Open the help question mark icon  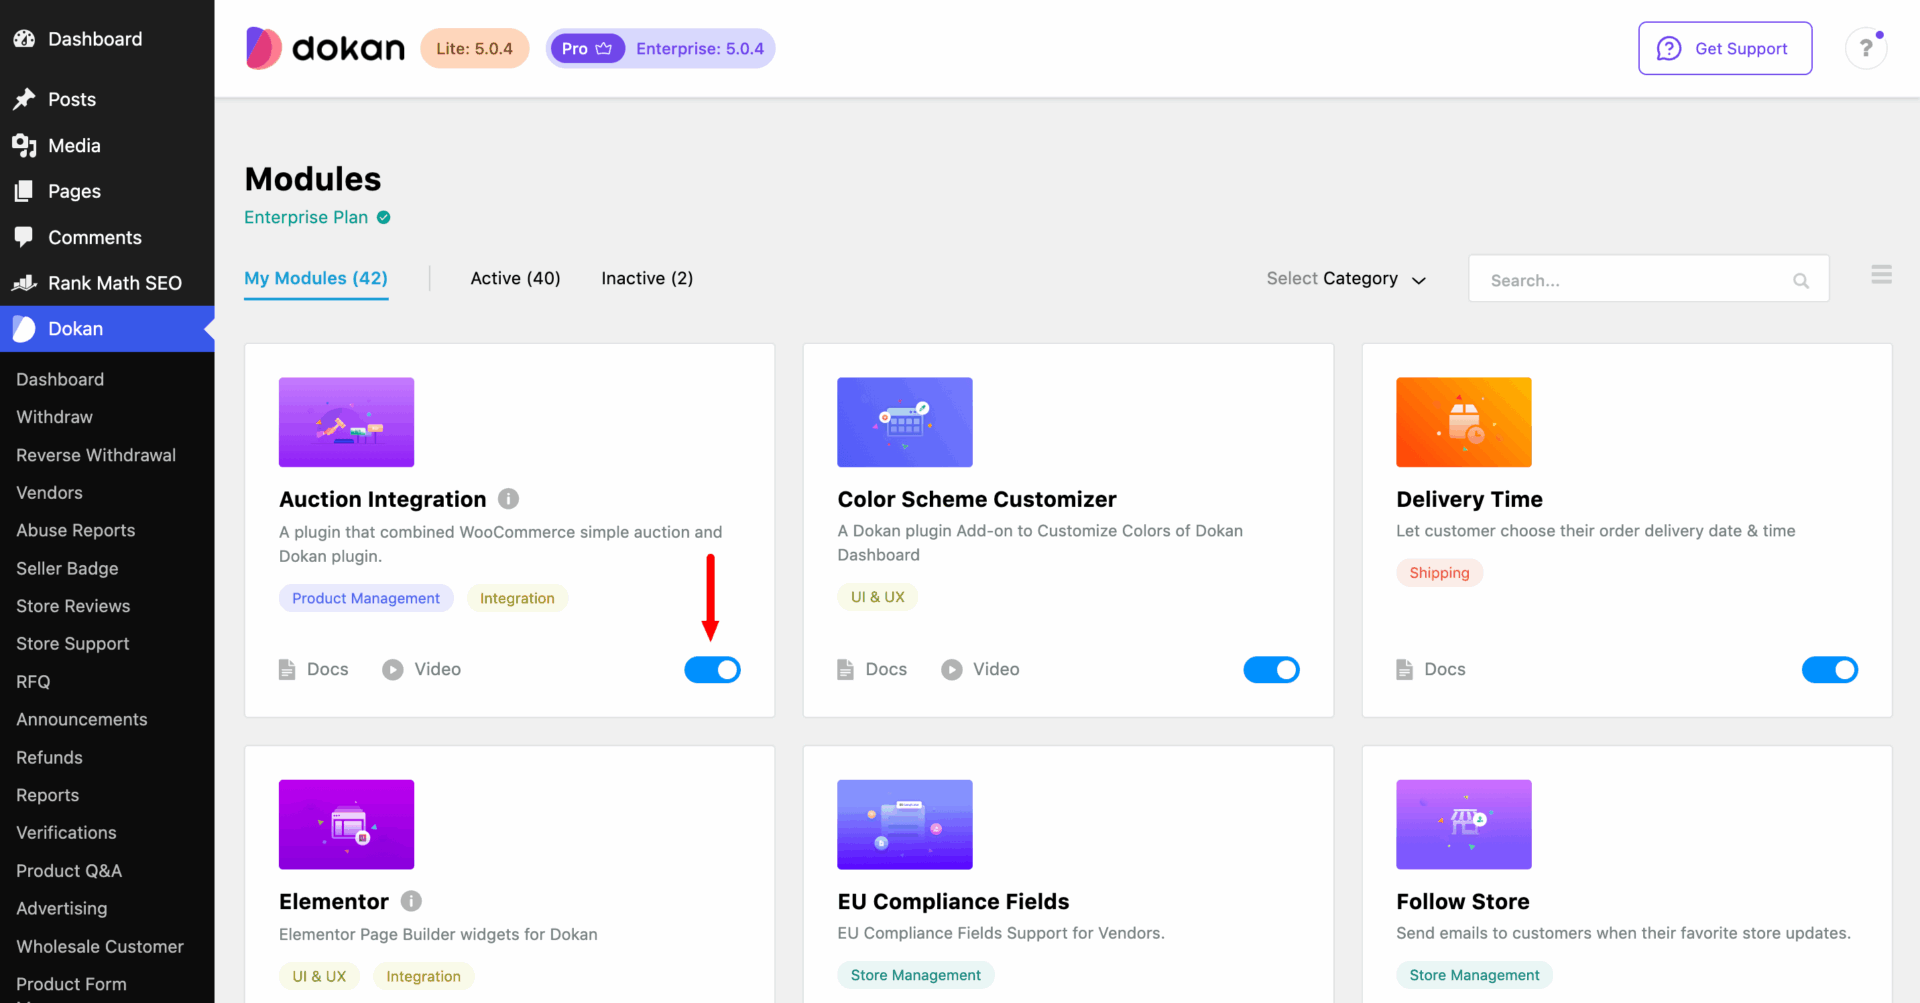click(1866, 48)
